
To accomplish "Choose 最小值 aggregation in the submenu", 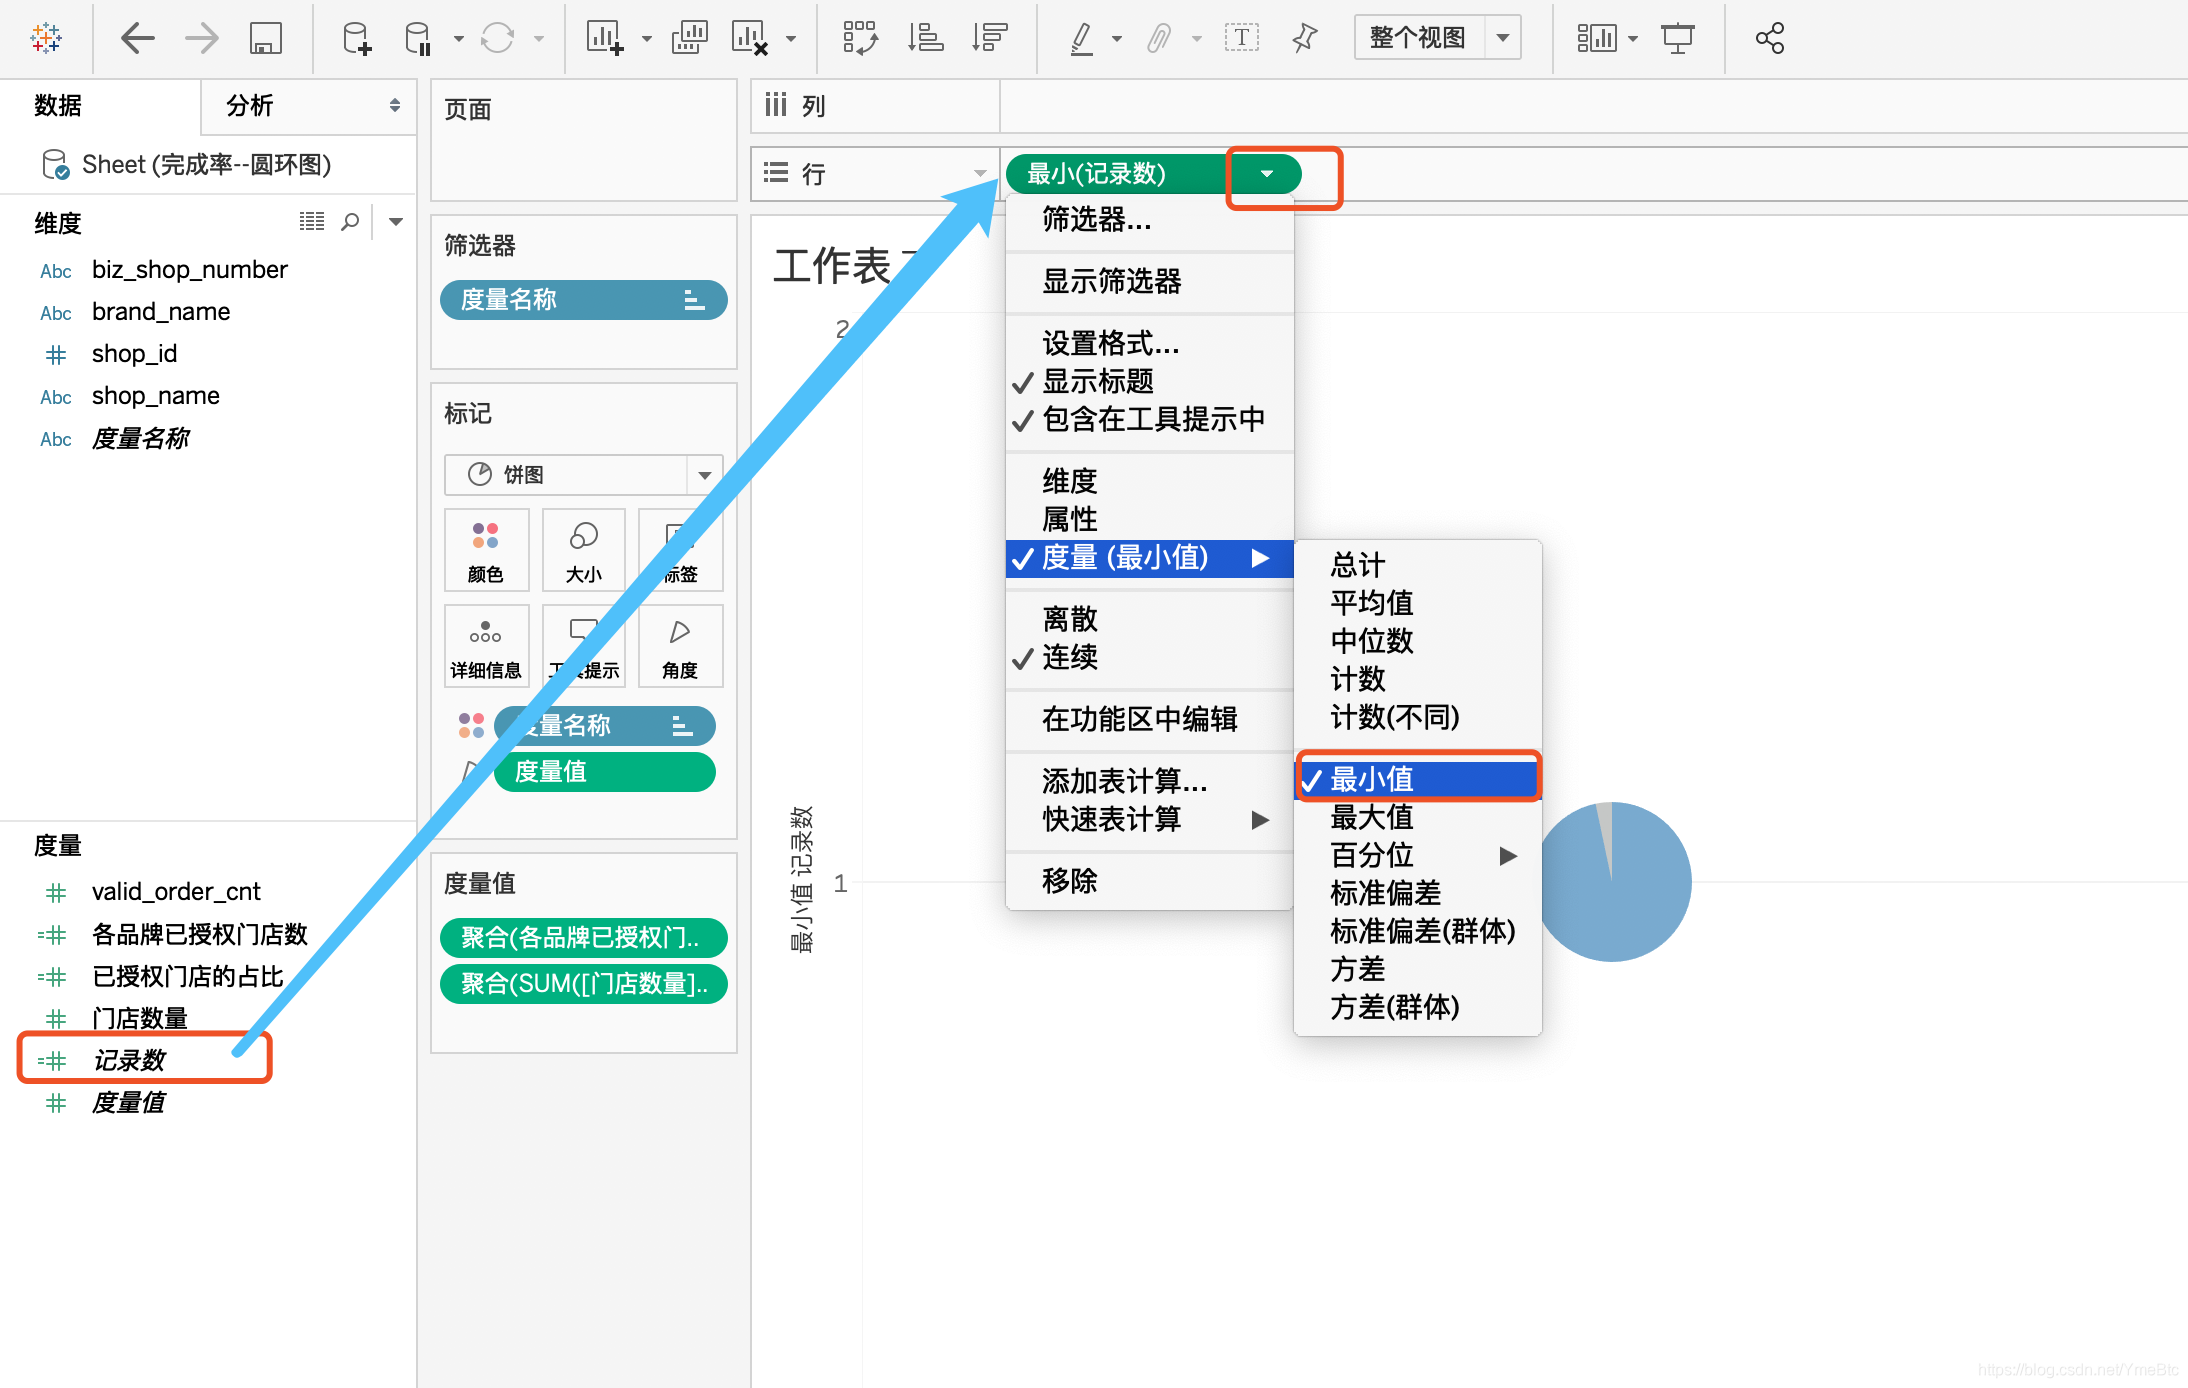I will pos(1417,779).
